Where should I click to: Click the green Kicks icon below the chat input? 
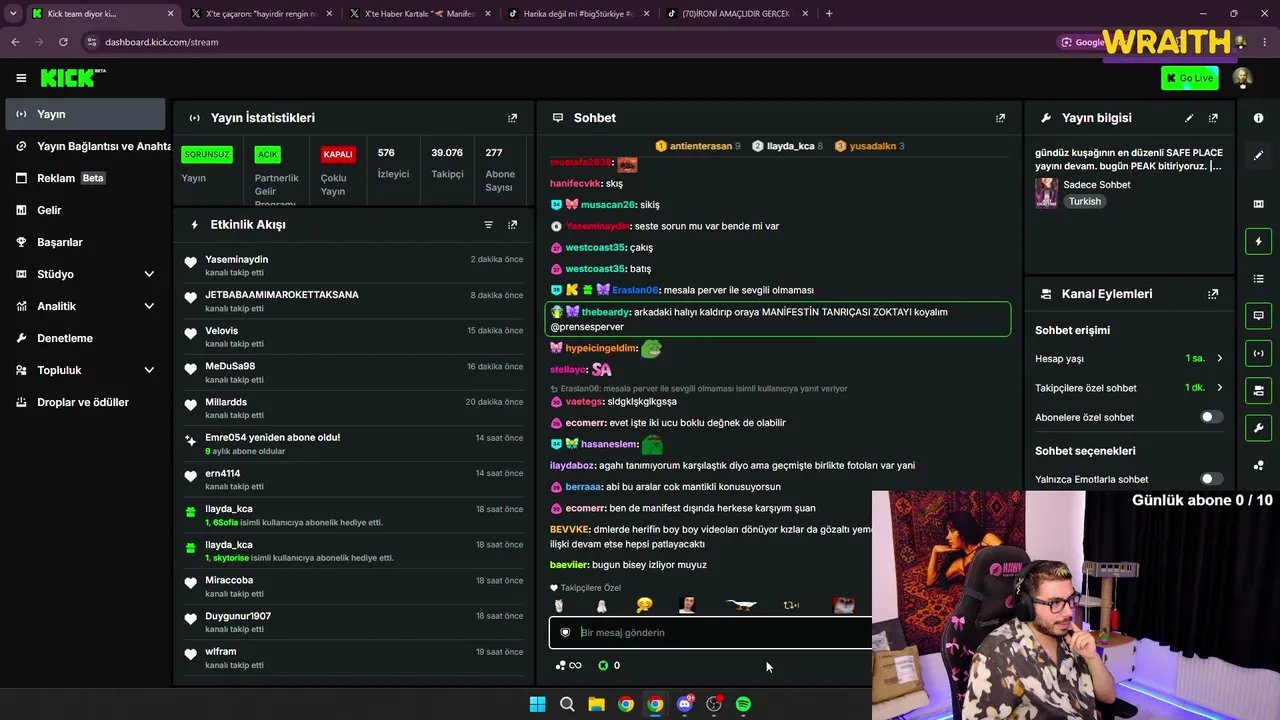pos(603,665)
